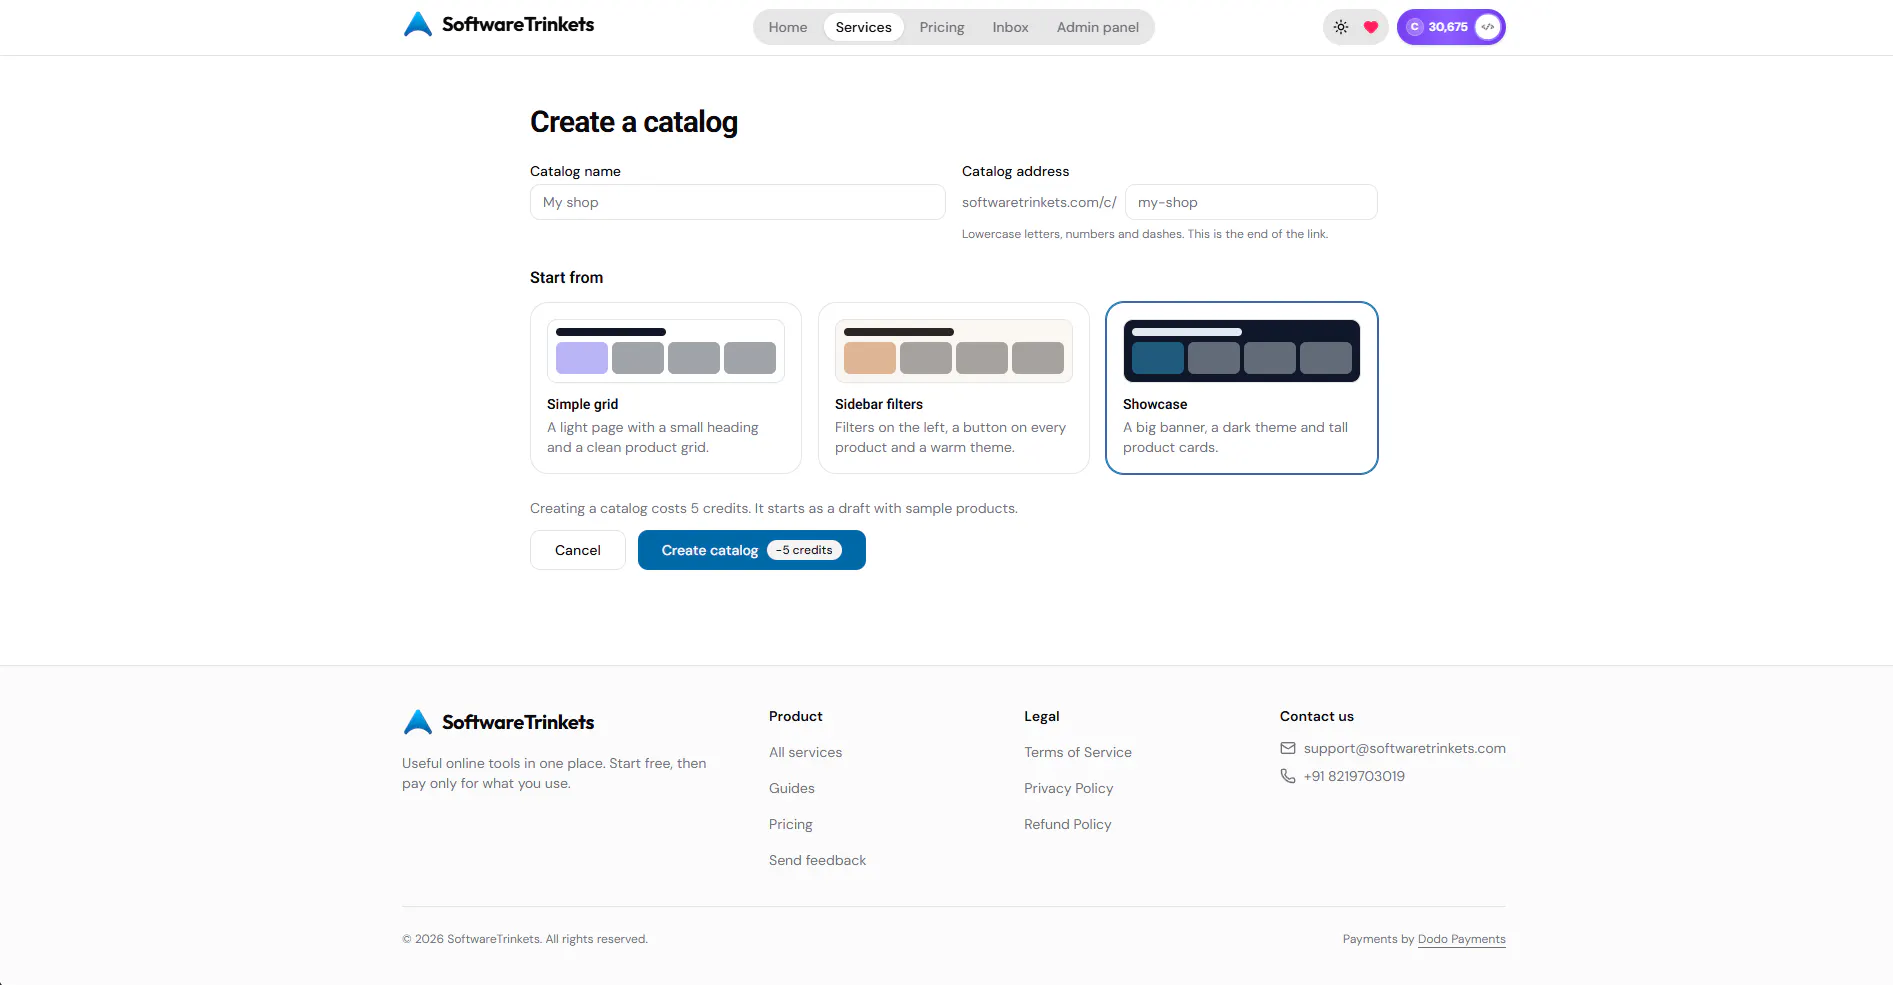
Task: Select the Sidebar filters template
Action: [x=954, y=388]
